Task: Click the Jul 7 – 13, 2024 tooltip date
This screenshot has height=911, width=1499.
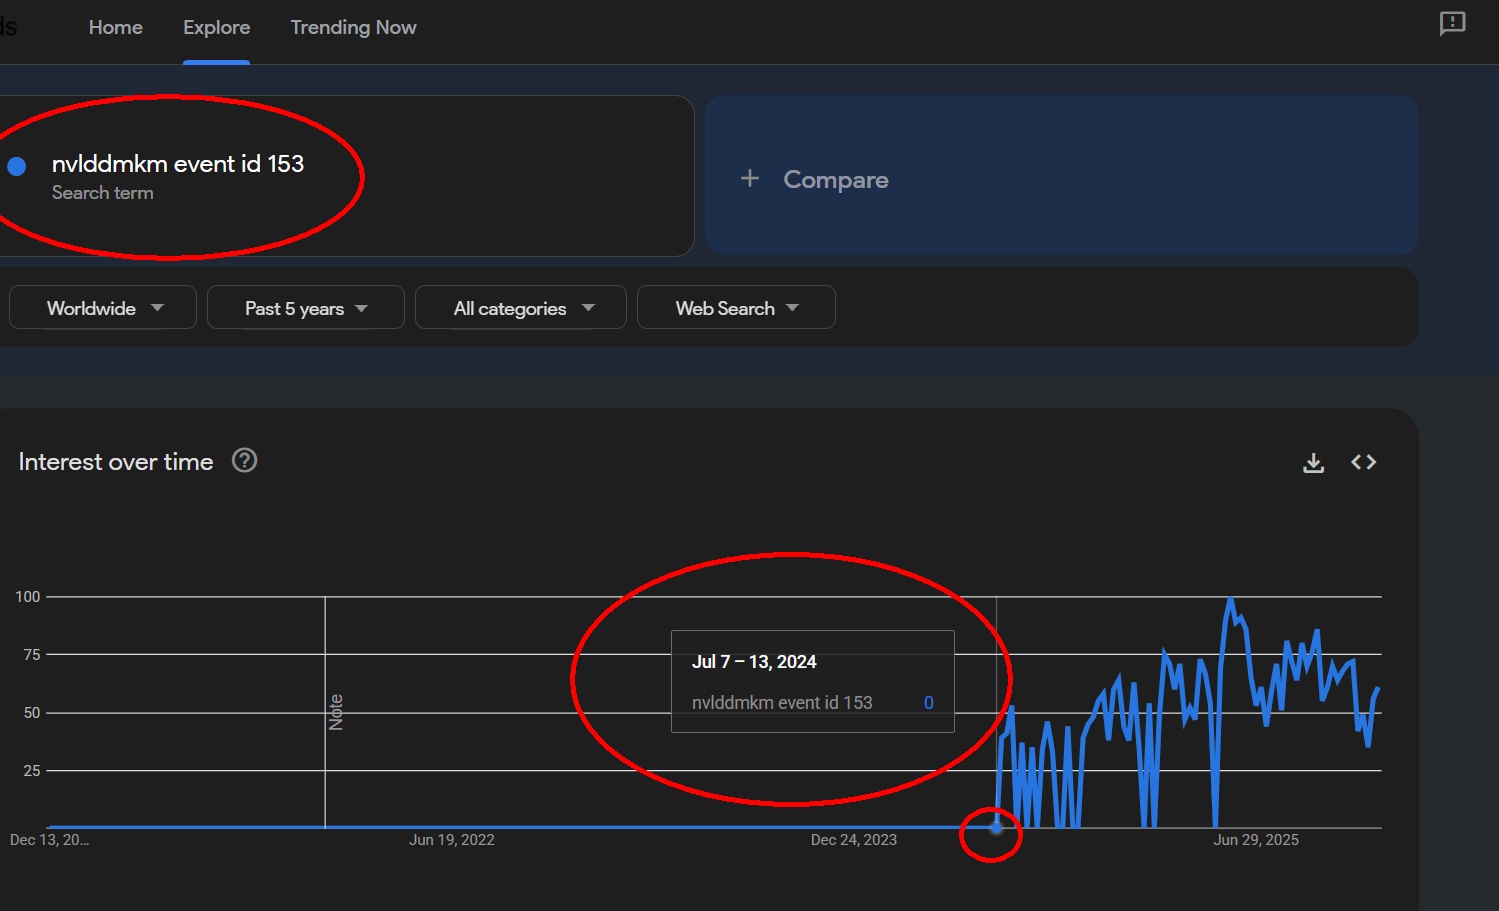Action: [754, 662]
